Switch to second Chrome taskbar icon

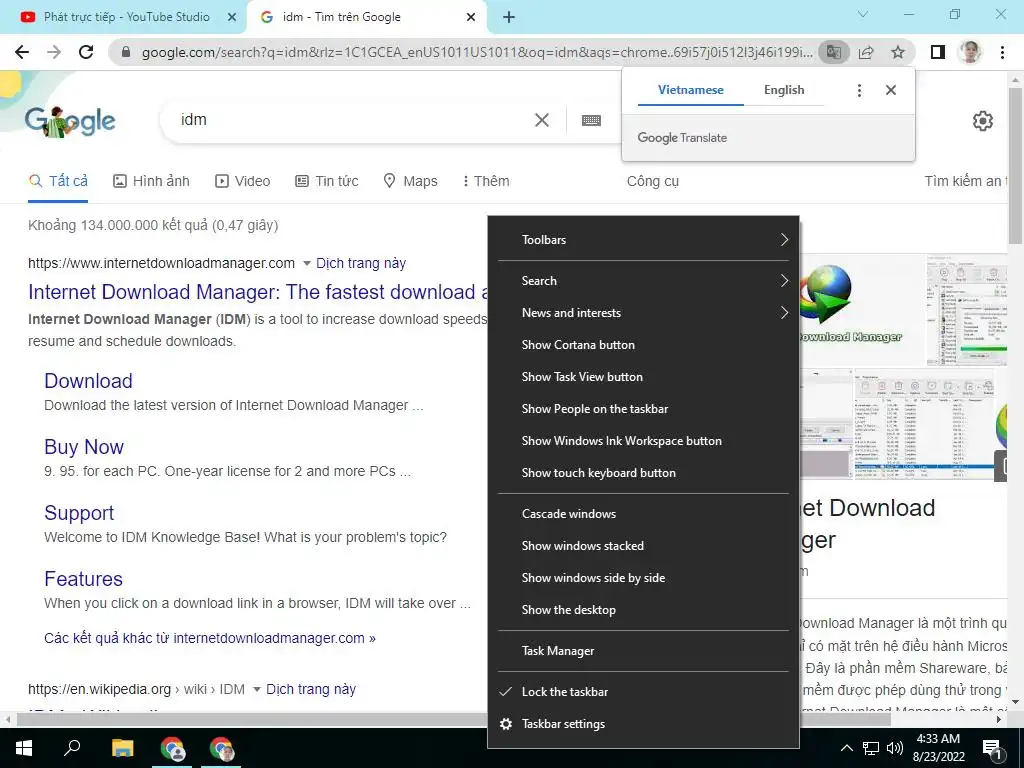(x=221, y=749)
